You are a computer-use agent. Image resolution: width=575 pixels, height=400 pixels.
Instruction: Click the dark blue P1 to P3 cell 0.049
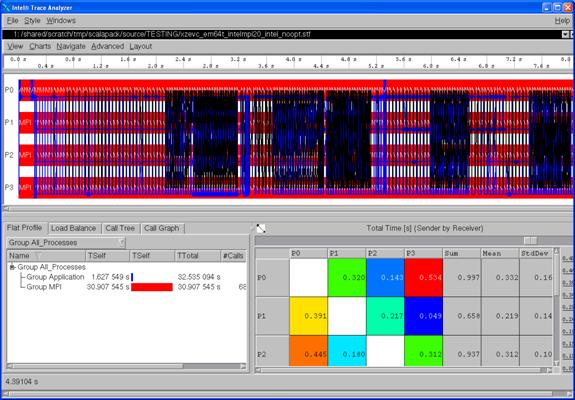tap(423, 316)
